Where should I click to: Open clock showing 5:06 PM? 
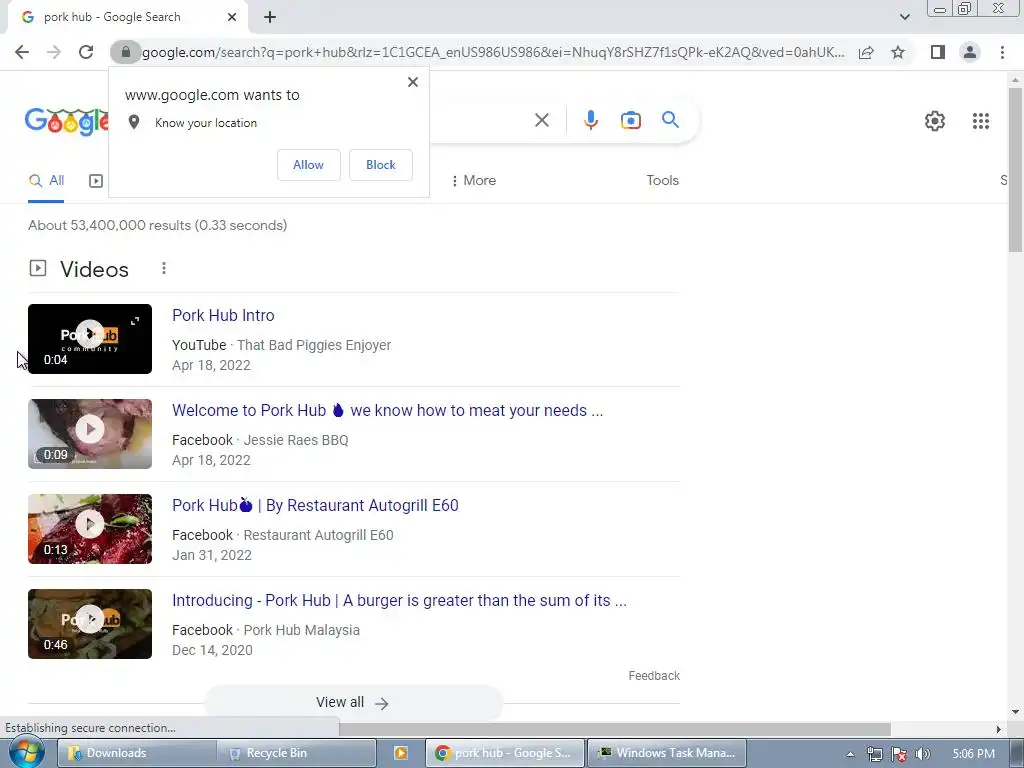tap(973, 754)
